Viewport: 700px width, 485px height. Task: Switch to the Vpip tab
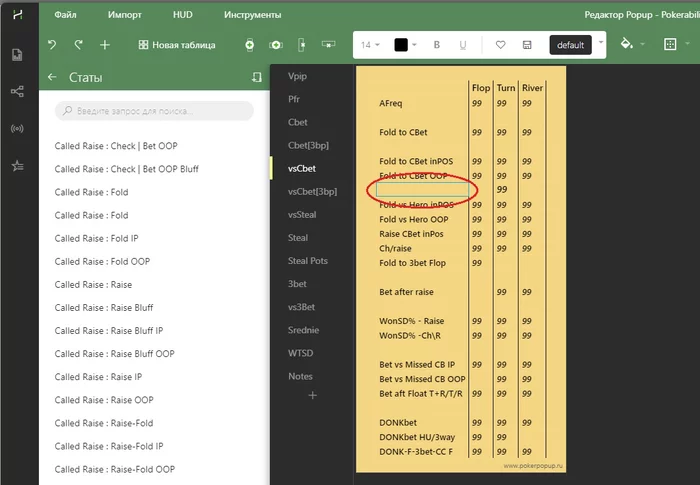(x=297, y=76)
